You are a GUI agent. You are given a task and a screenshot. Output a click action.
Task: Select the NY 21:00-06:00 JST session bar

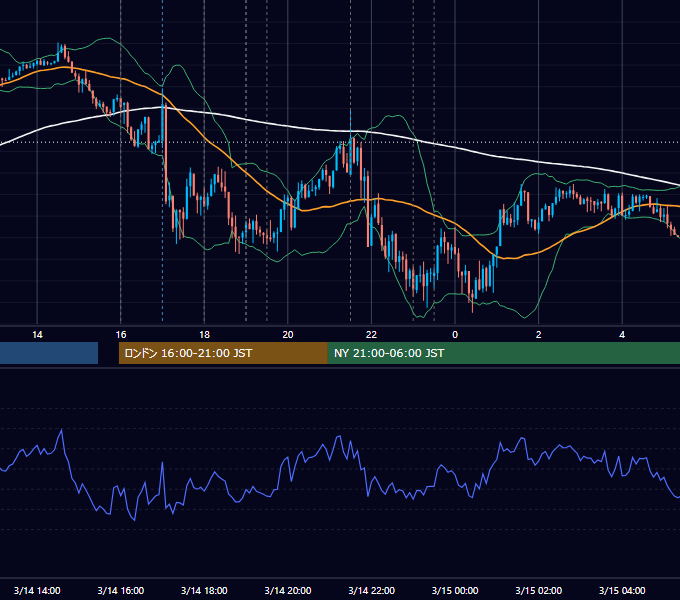click(x=503, y=353)
